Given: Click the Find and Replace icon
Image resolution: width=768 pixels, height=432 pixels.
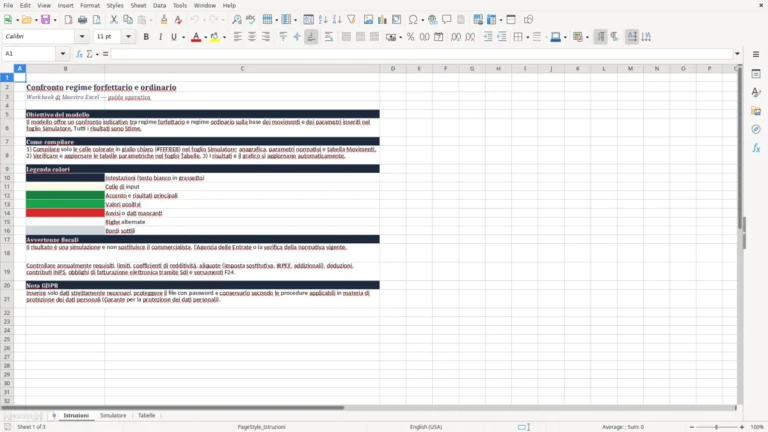Looking at the screenshot, I should click(237, 20).
